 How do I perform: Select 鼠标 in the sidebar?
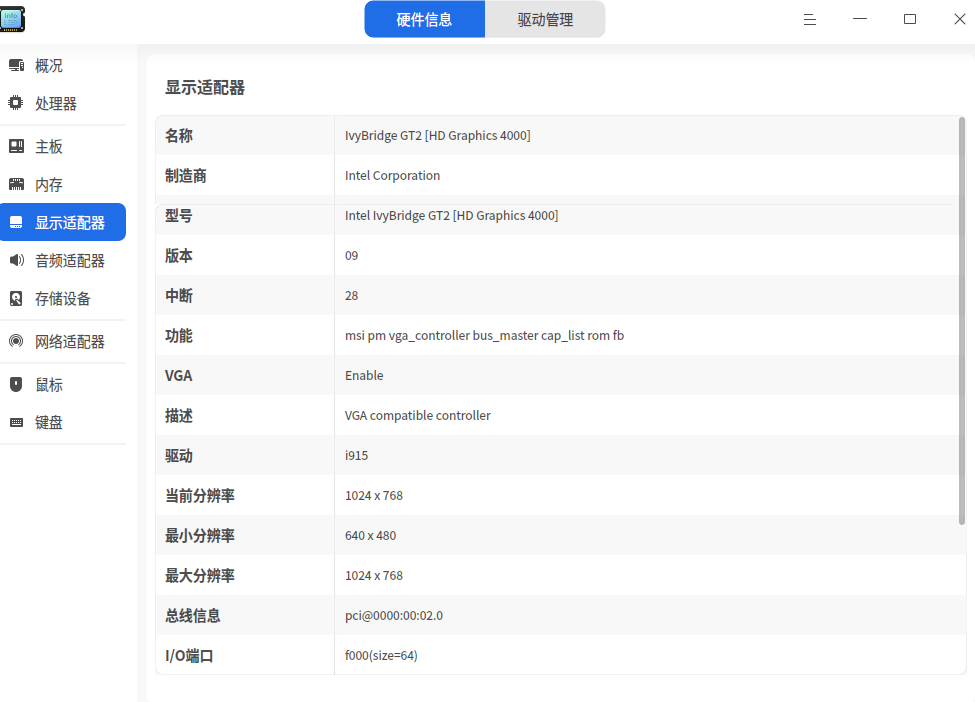63,385
